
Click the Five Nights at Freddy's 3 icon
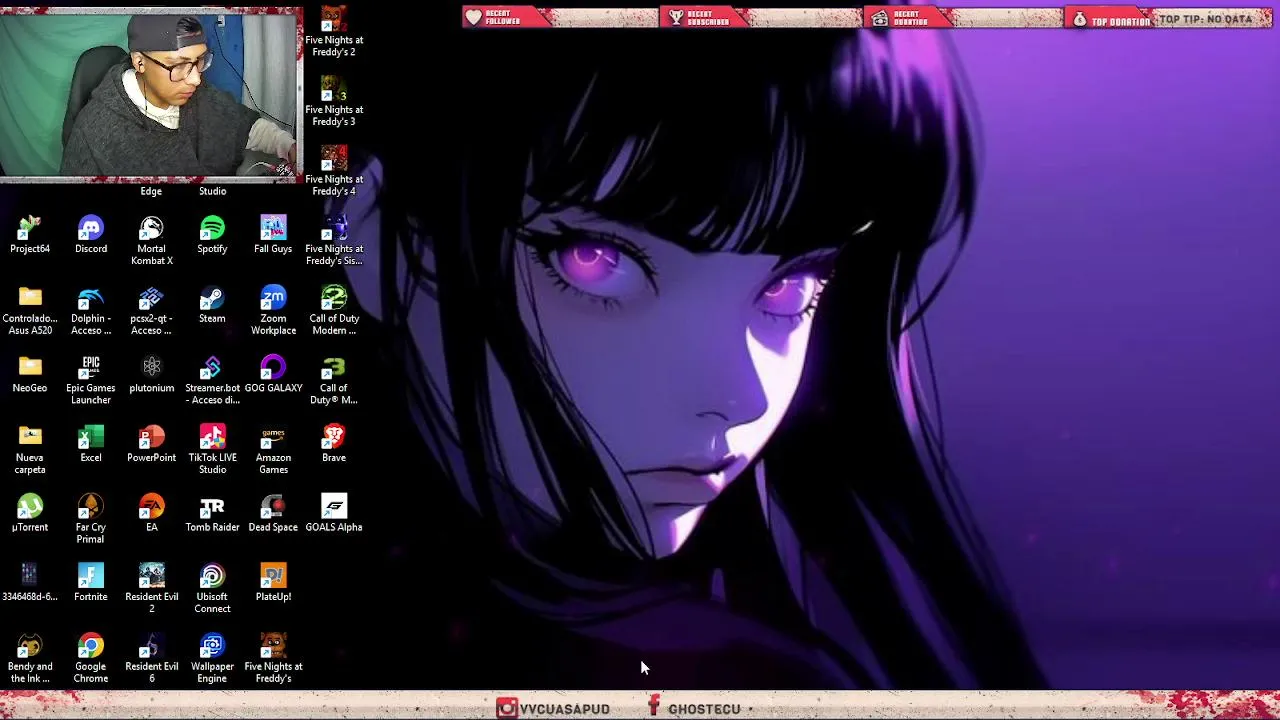point(334,102)
